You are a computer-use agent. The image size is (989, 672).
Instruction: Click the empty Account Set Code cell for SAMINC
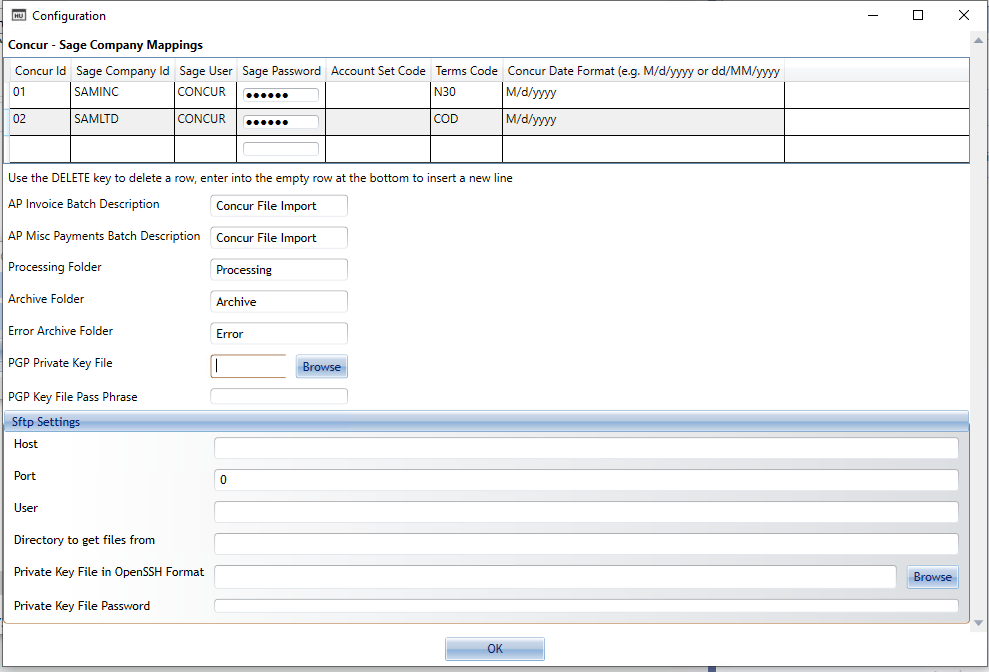tap(378, 95)
